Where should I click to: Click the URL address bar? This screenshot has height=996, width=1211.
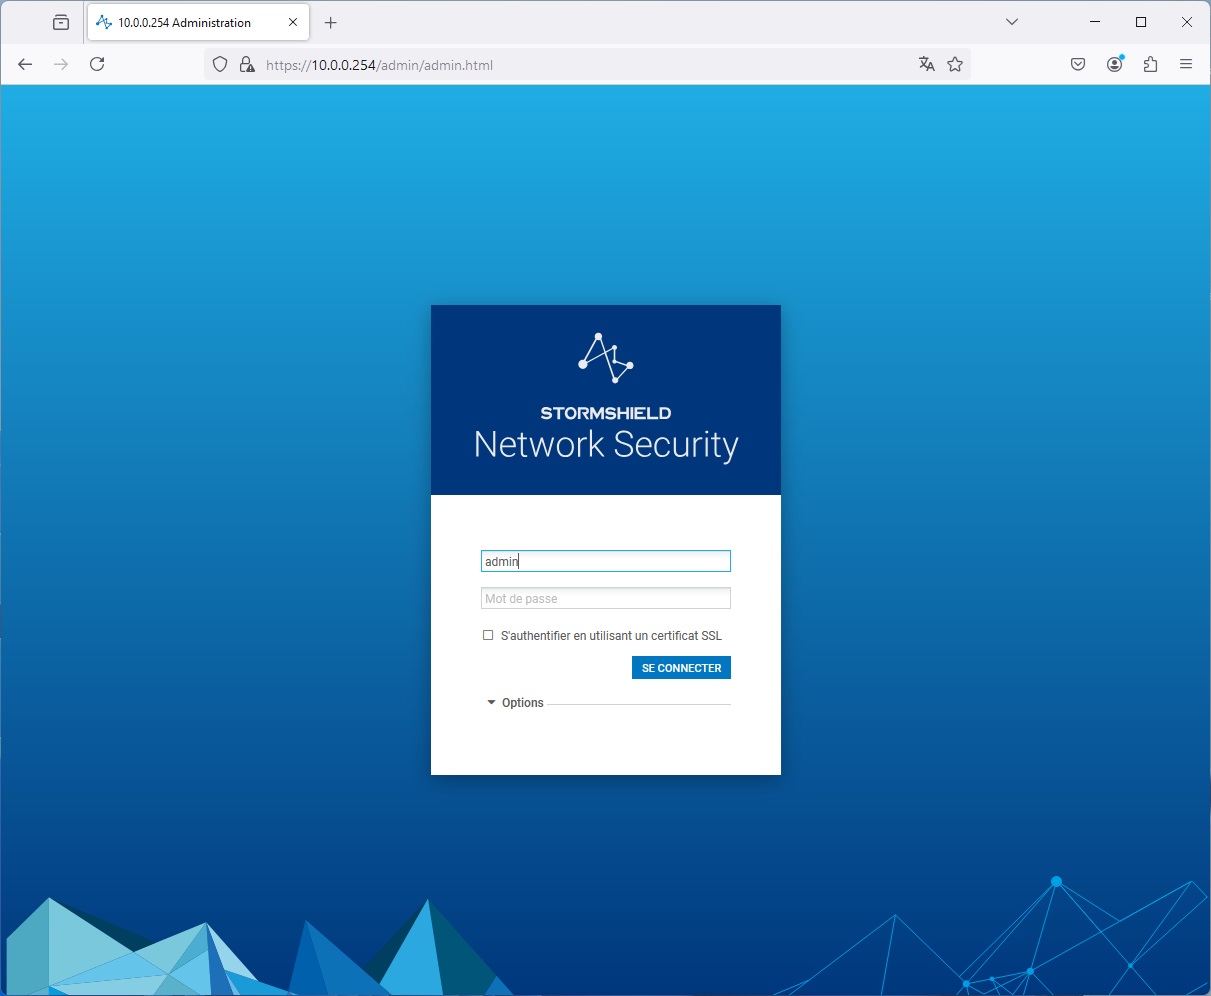coord(588,65)
